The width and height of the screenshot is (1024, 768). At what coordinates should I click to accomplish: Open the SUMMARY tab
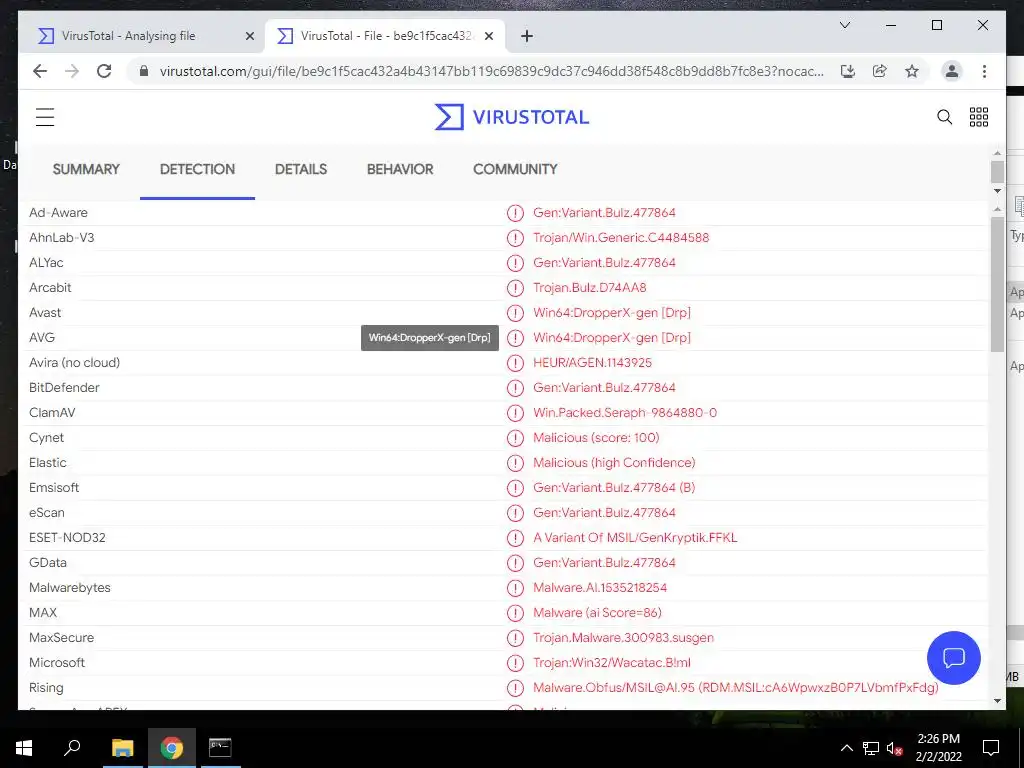86,169
